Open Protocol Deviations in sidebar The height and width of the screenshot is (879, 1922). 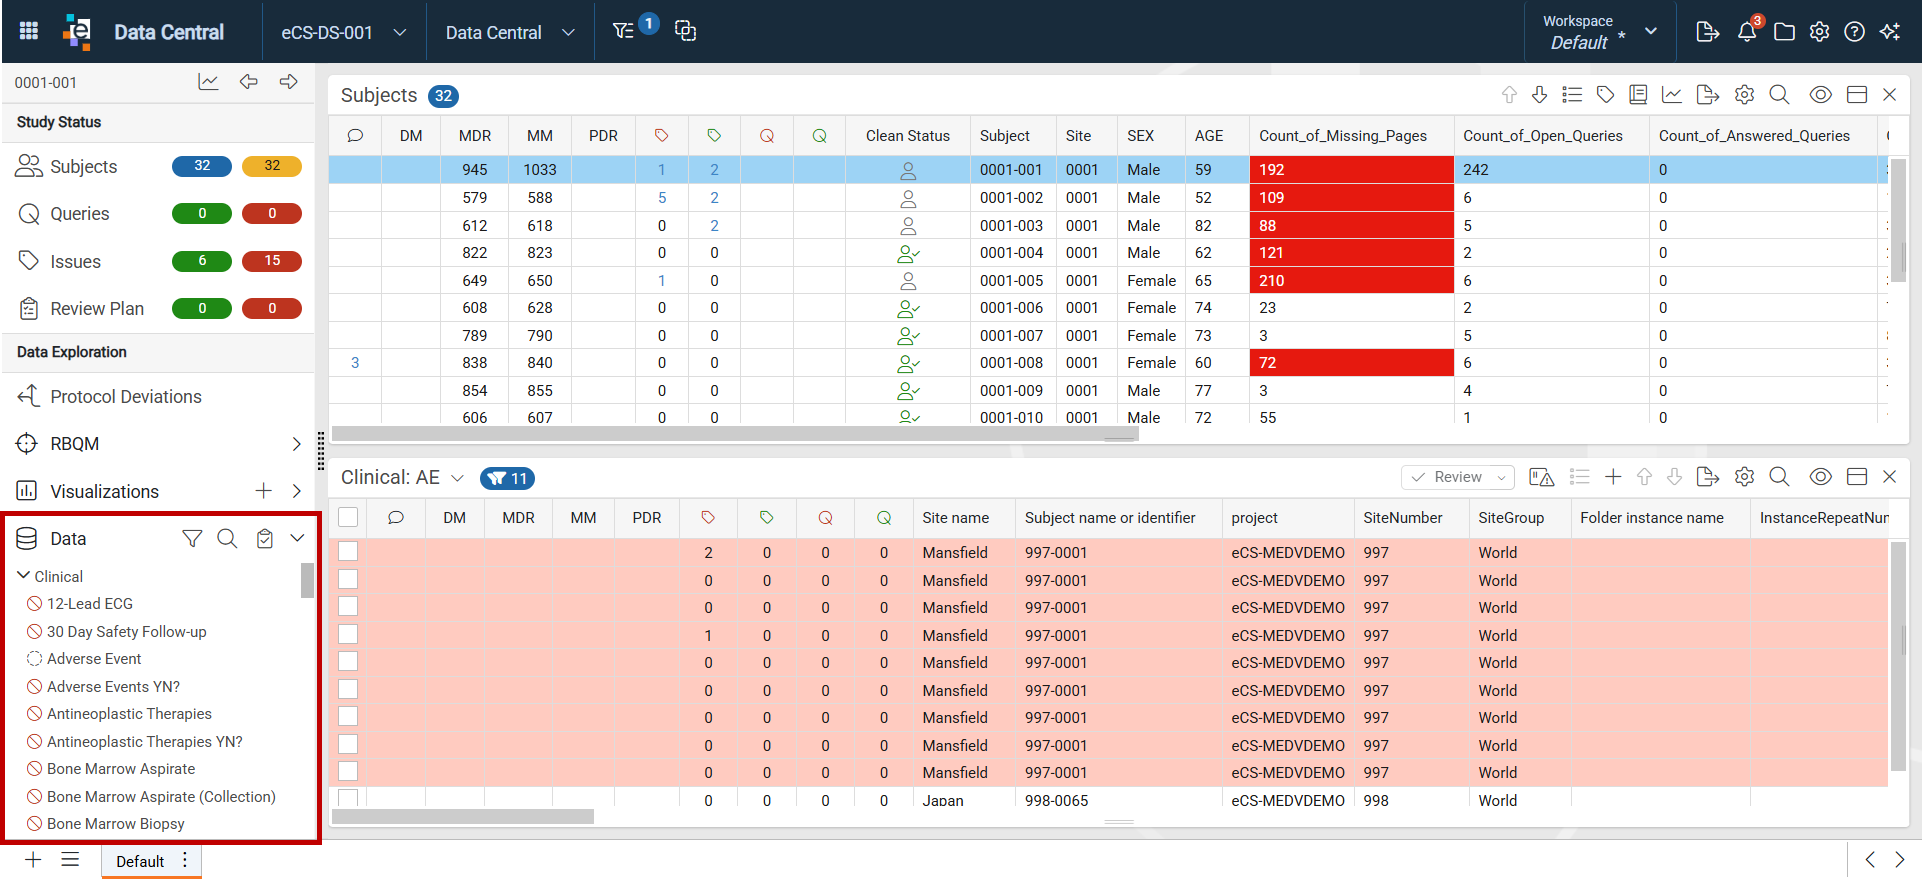point(126,397)
